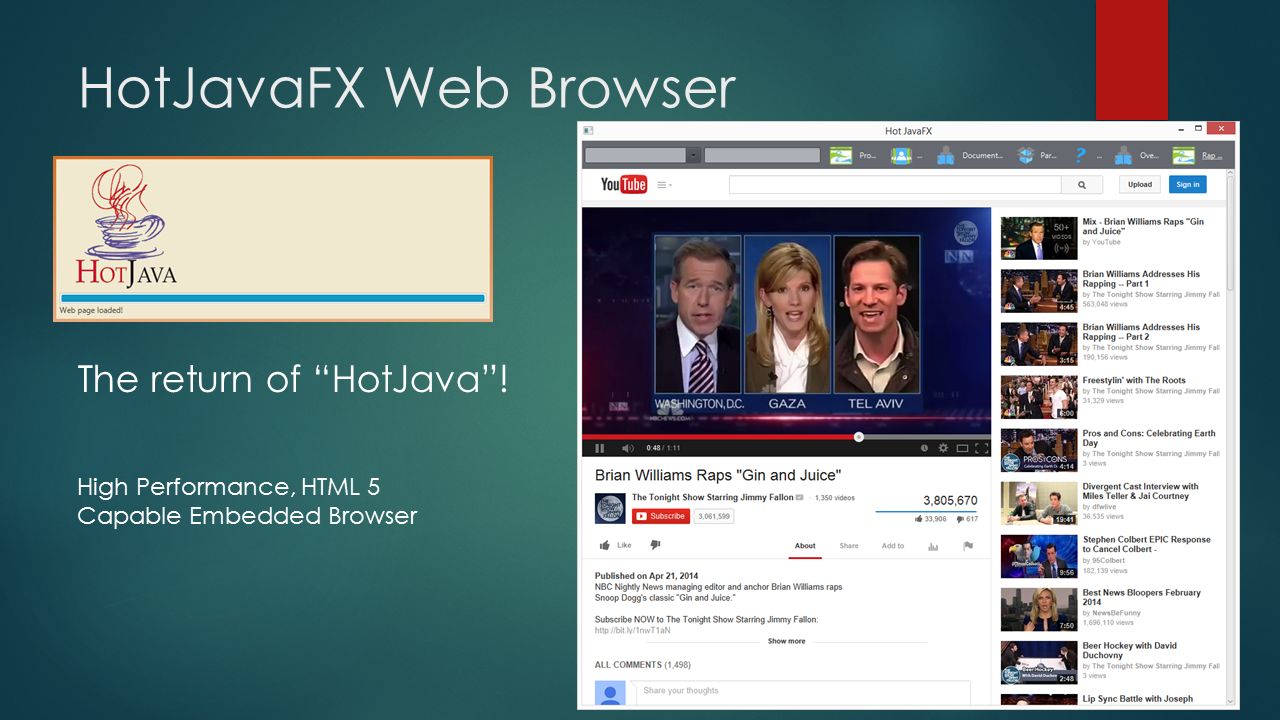
Task: Click the 3,061,599 subscriber count
Action: (x=714, y=516)
